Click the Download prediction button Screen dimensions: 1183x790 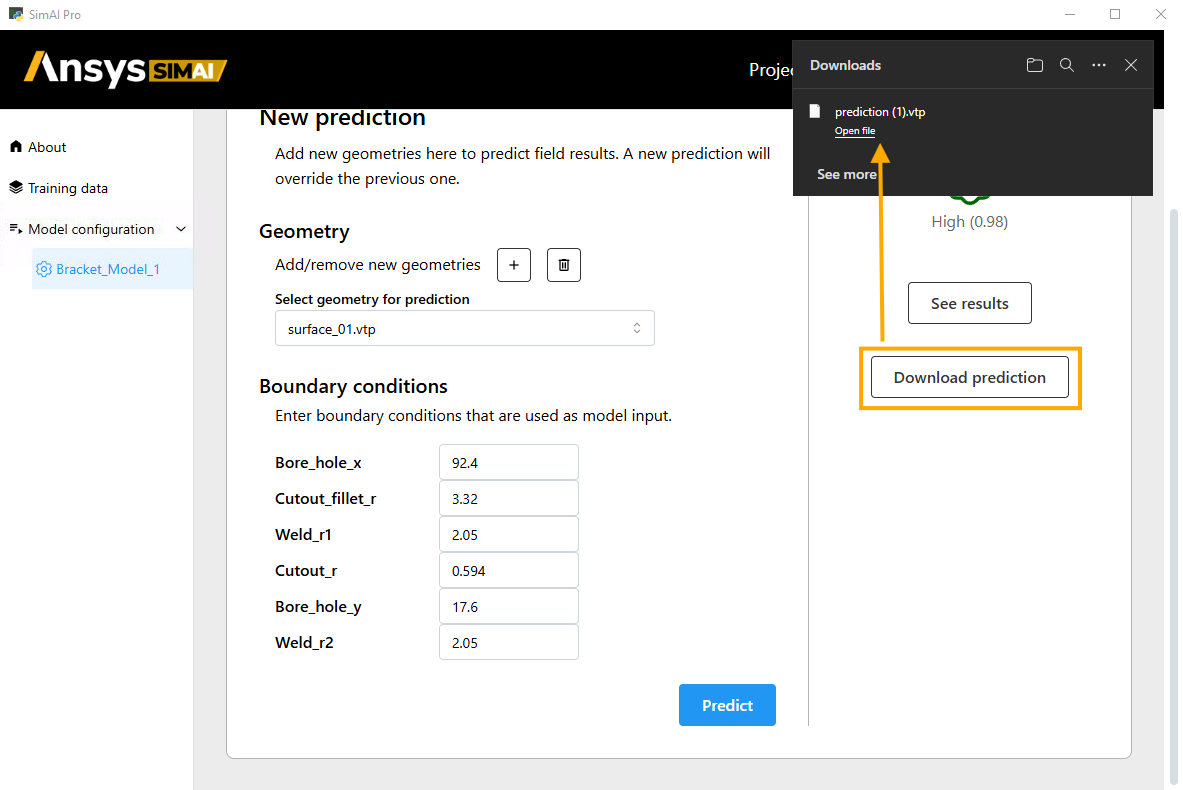(969, 378)
